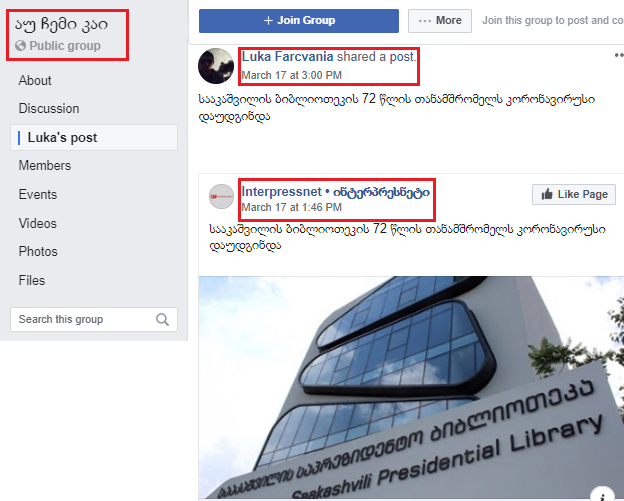Click the Public group globe icon
The height and width of the screenshot is (501, 624).
click(20, 46)
